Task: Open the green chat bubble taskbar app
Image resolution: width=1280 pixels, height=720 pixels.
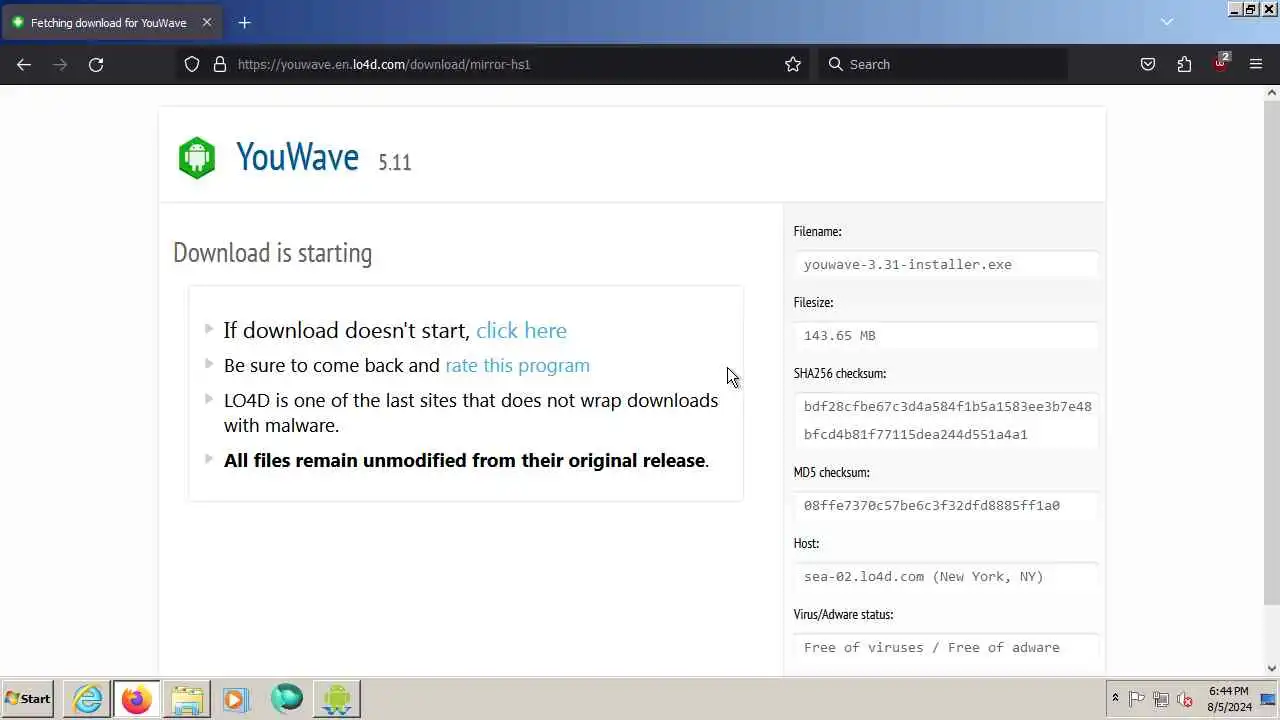Action: pos(286,699)
